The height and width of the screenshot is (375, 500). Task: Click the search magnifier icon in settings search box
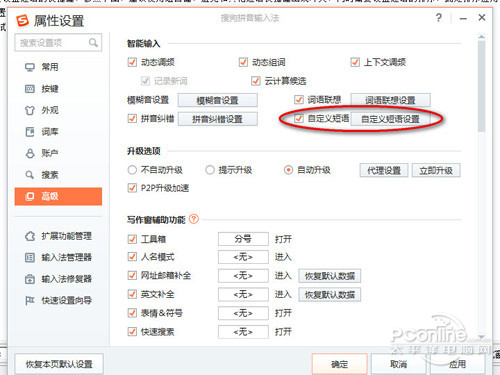coord(93,42)
